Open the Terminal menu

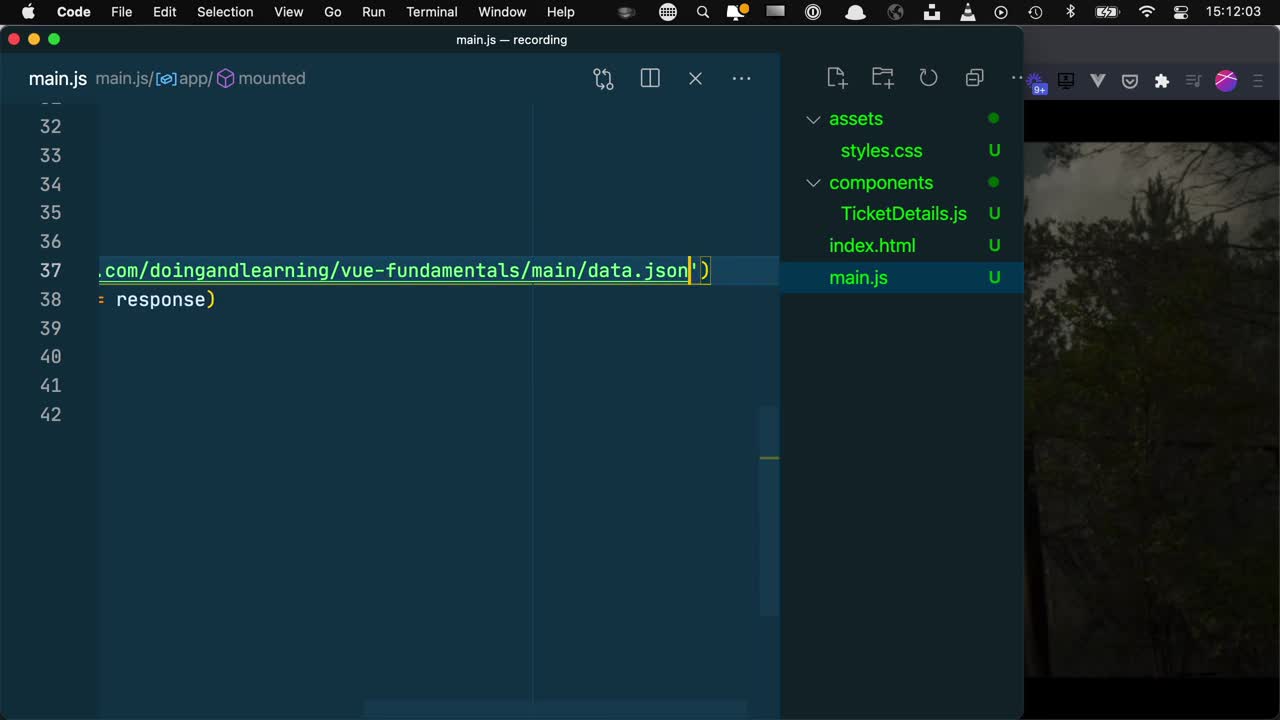[432, 12]
